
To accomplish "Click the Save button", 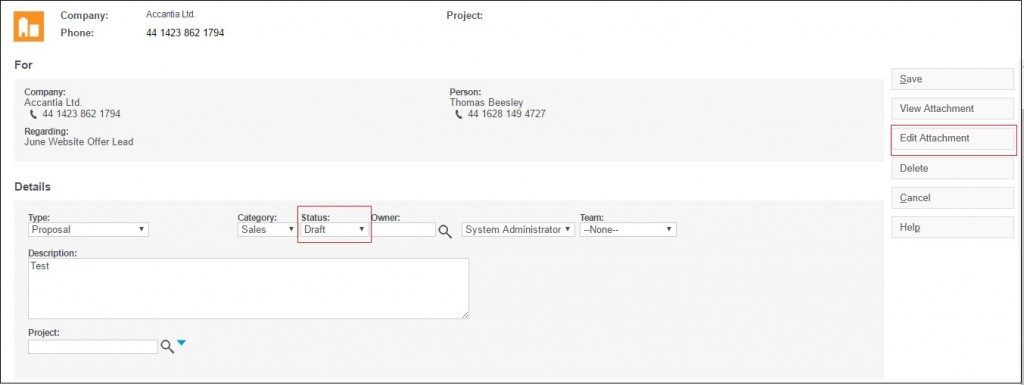I will pos(952,79).
